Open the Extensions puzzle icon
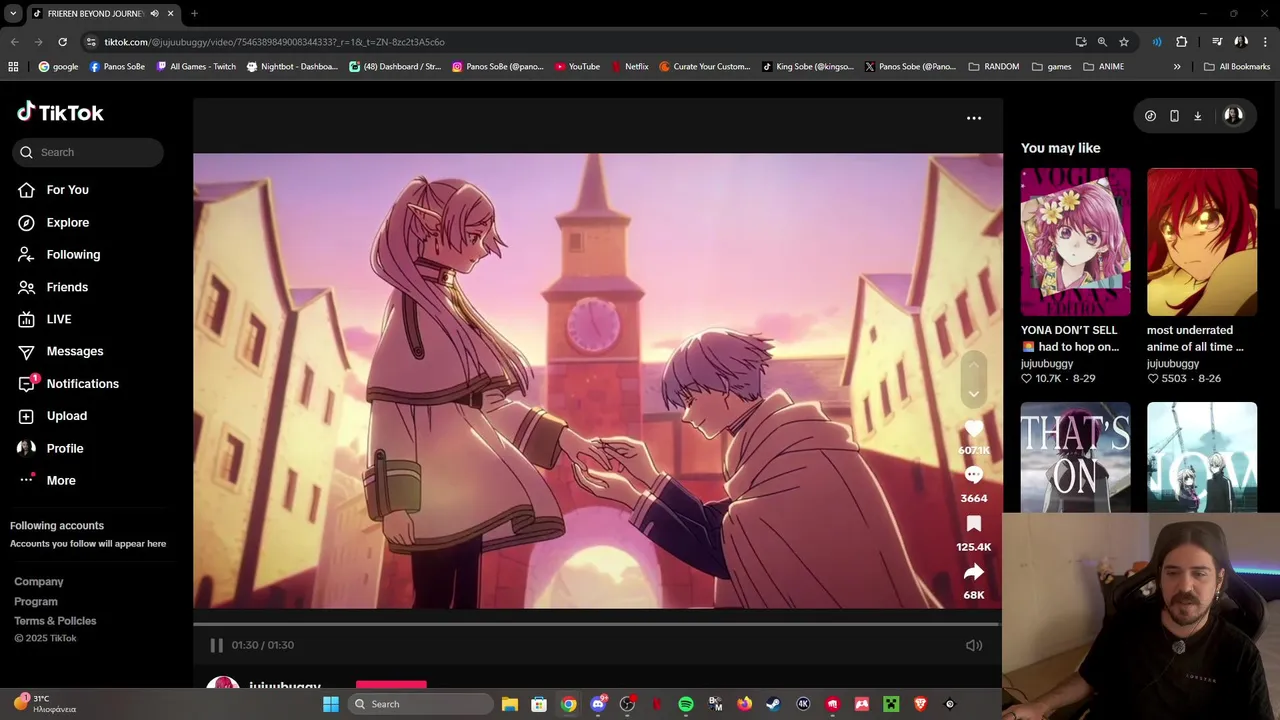This screenshot has width=1280, height=720. tap(1181, 42)
